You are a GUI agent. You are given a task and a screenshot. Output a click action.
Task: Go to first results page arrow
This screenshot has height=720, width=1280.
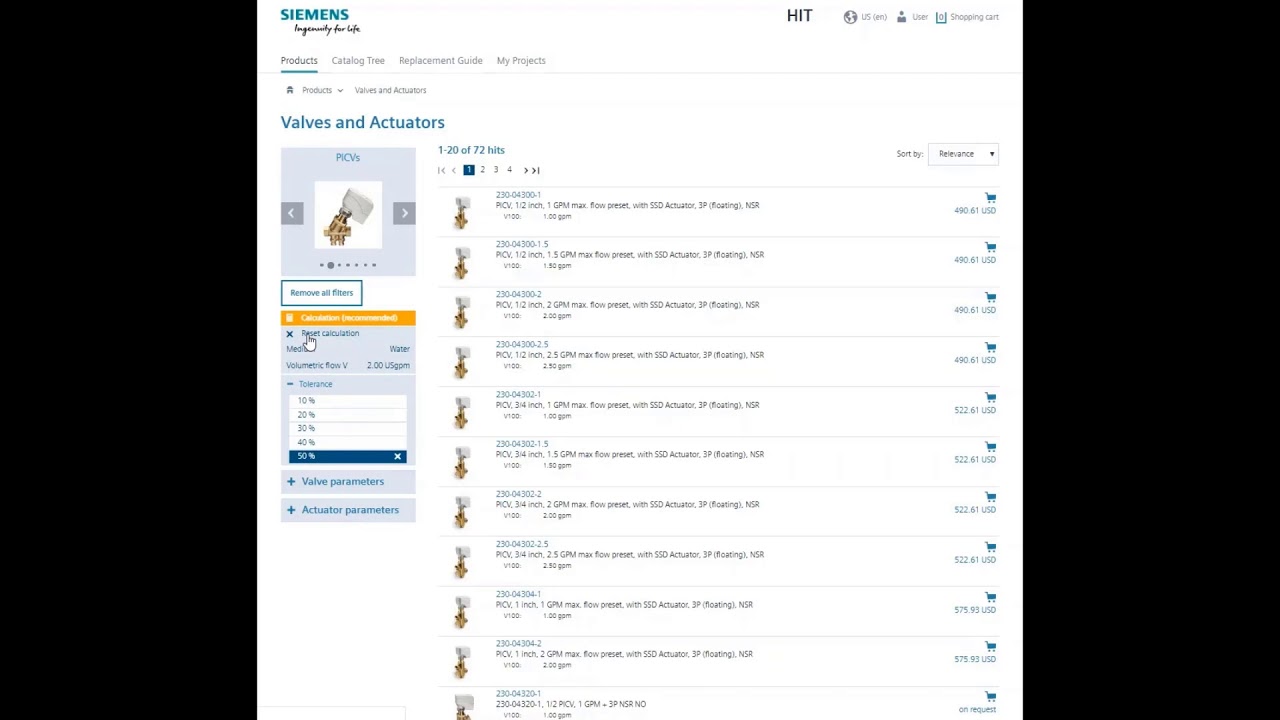[441, 170]
